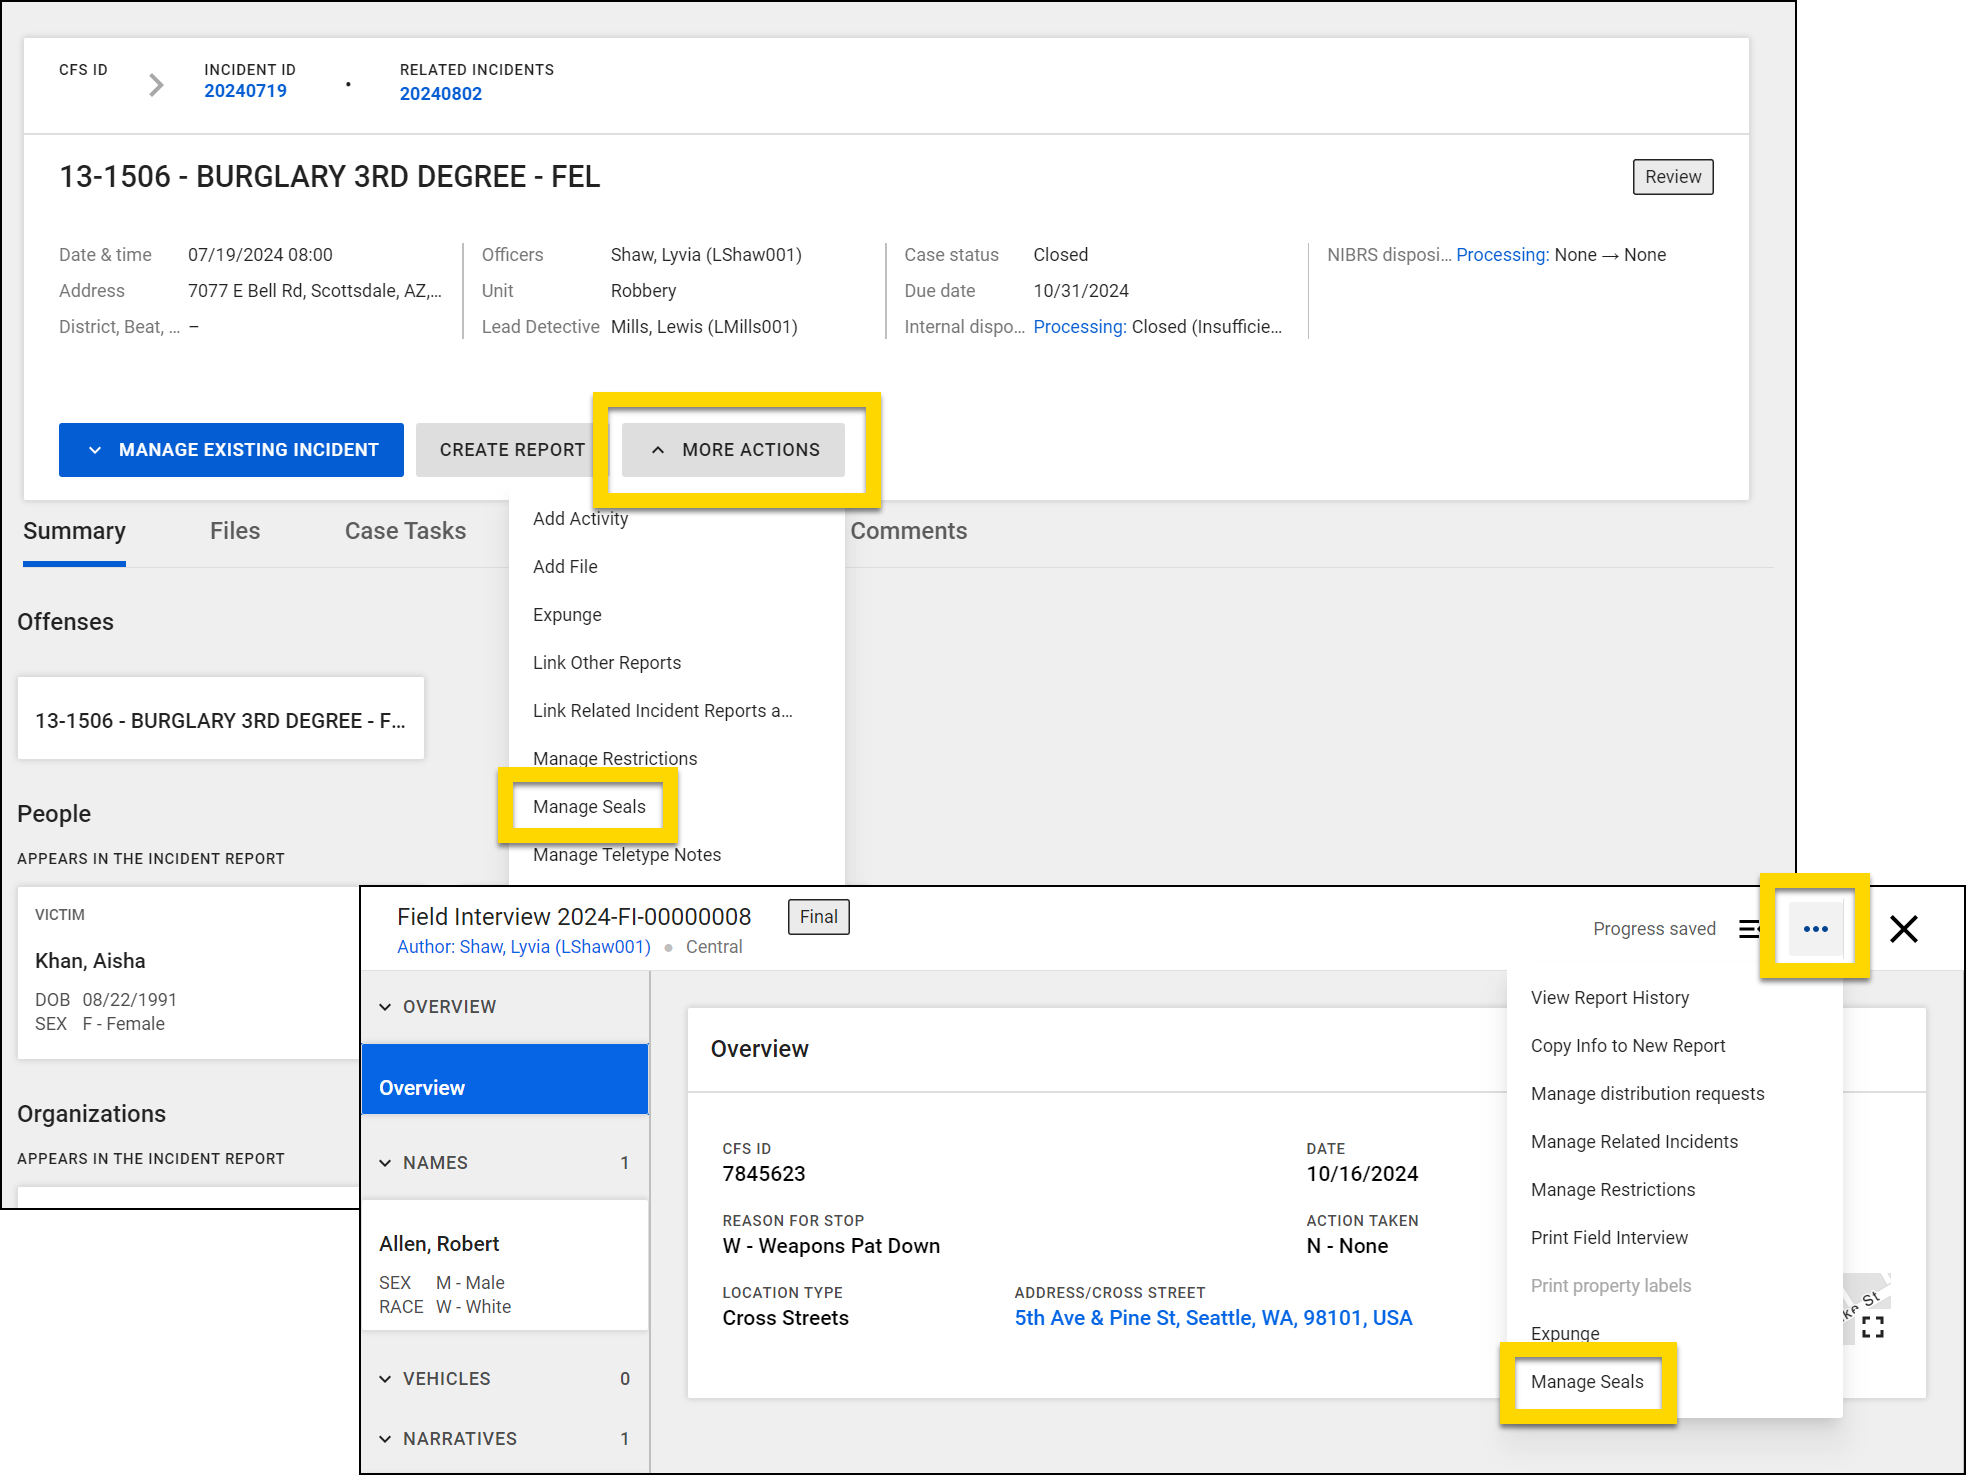Select Add Activity from More Actions
This screenshot has width=1966, height=1475.
pos(677,519)
